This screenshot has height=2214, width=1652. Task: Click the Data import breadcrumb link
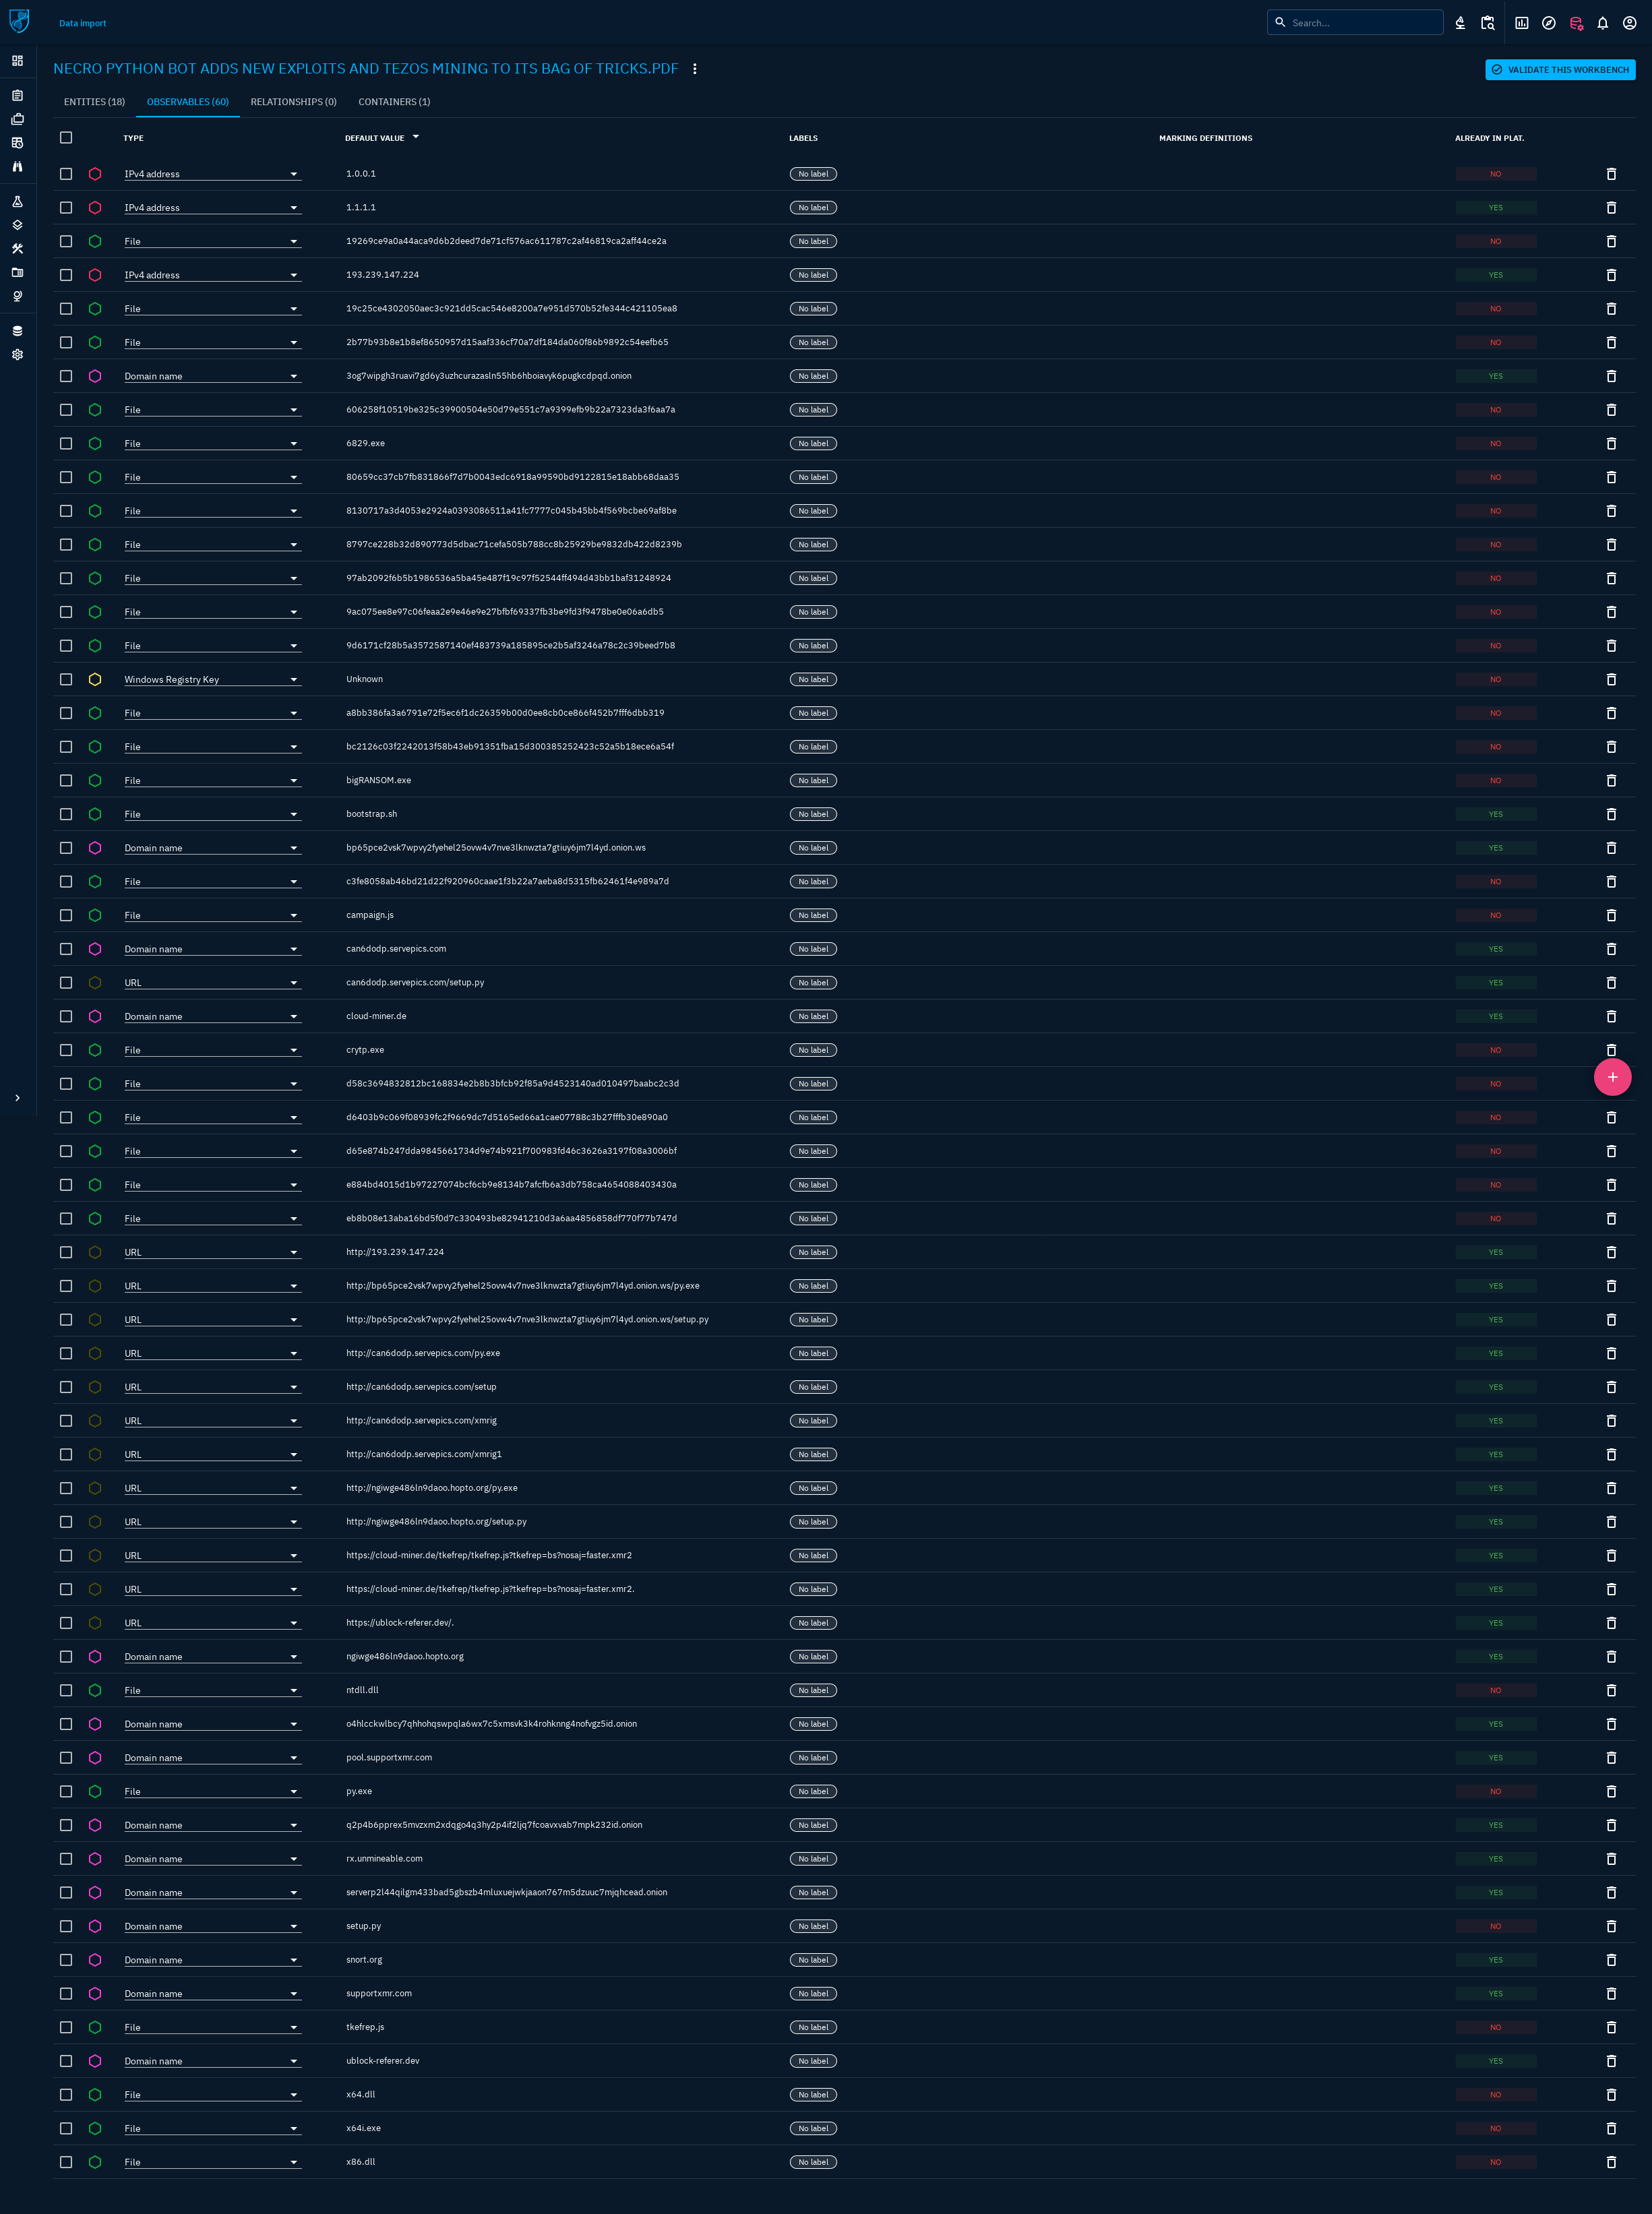point(82,23)
